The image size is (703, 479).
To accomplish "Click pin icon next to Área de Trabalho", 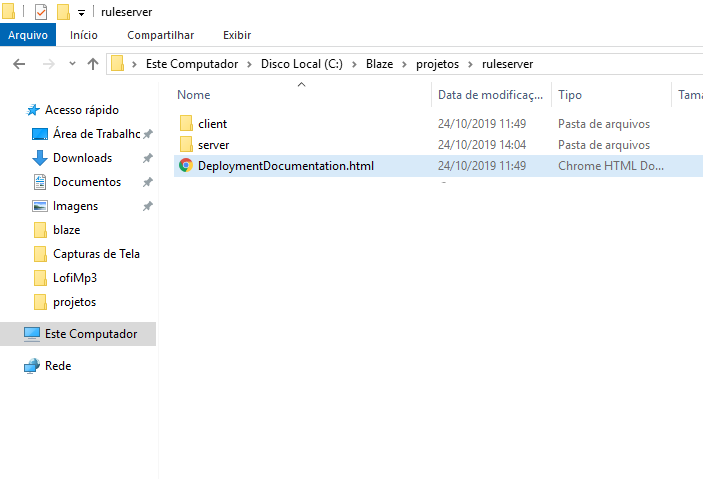I will [x=148, y=134].
